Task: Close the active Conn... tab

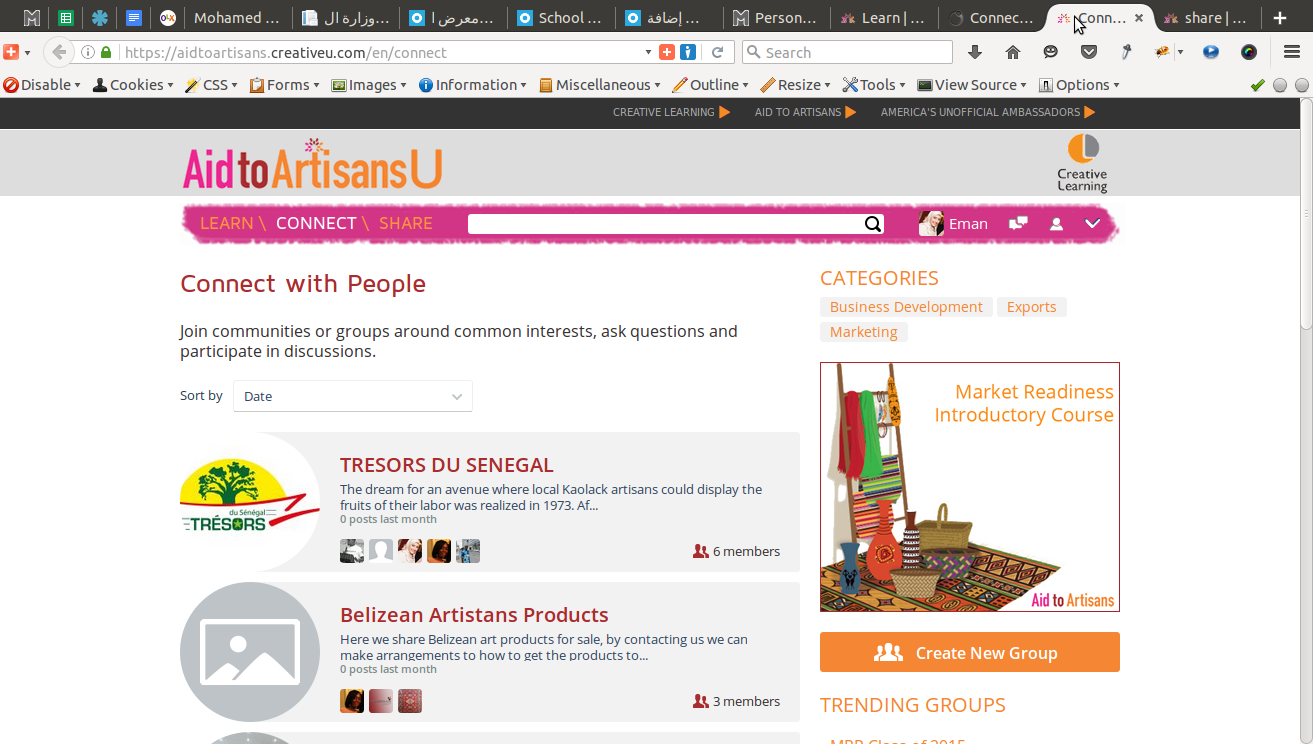Action: tap(1139, 18)
